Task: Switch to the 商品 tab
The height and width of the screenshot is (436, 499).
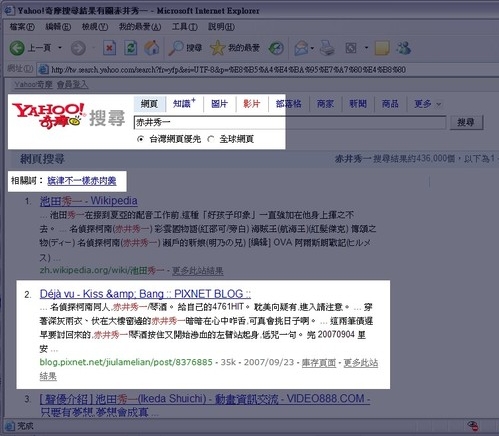Action: pos(390,104)
